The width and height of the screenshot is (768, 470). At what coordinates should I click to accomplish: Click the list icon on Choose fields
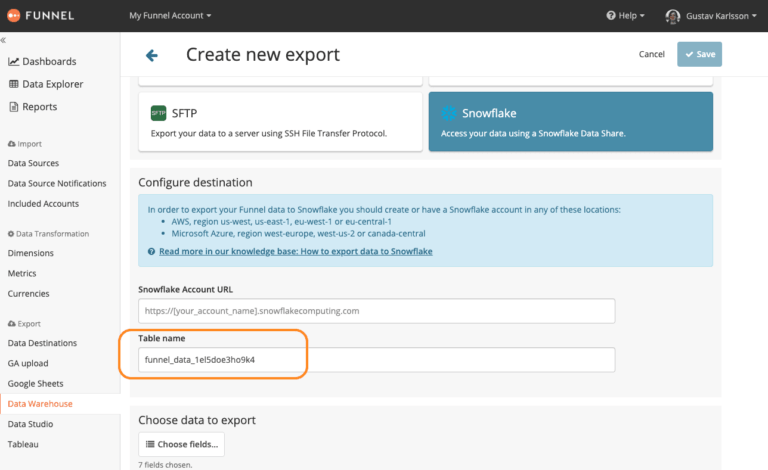coord(150,444)
